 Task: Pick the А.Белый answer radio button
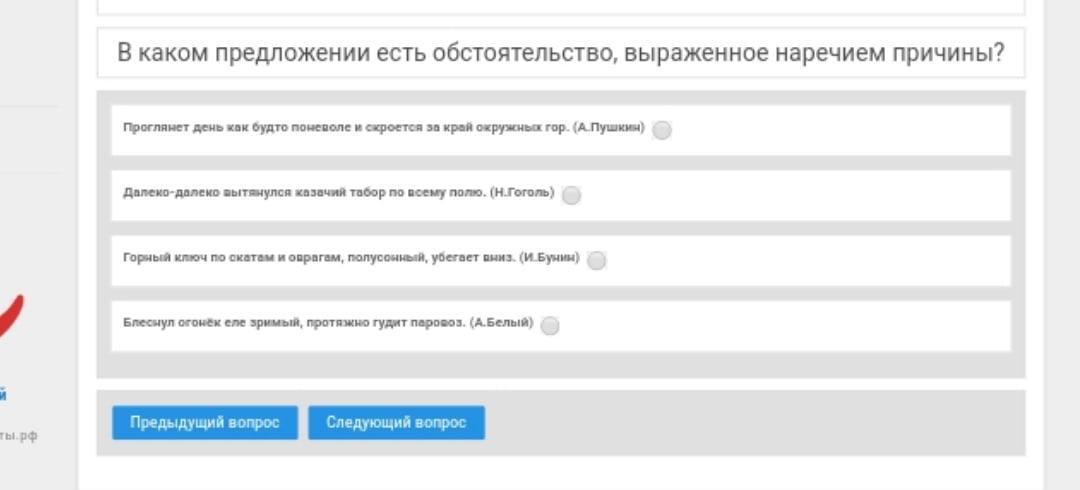550,326
